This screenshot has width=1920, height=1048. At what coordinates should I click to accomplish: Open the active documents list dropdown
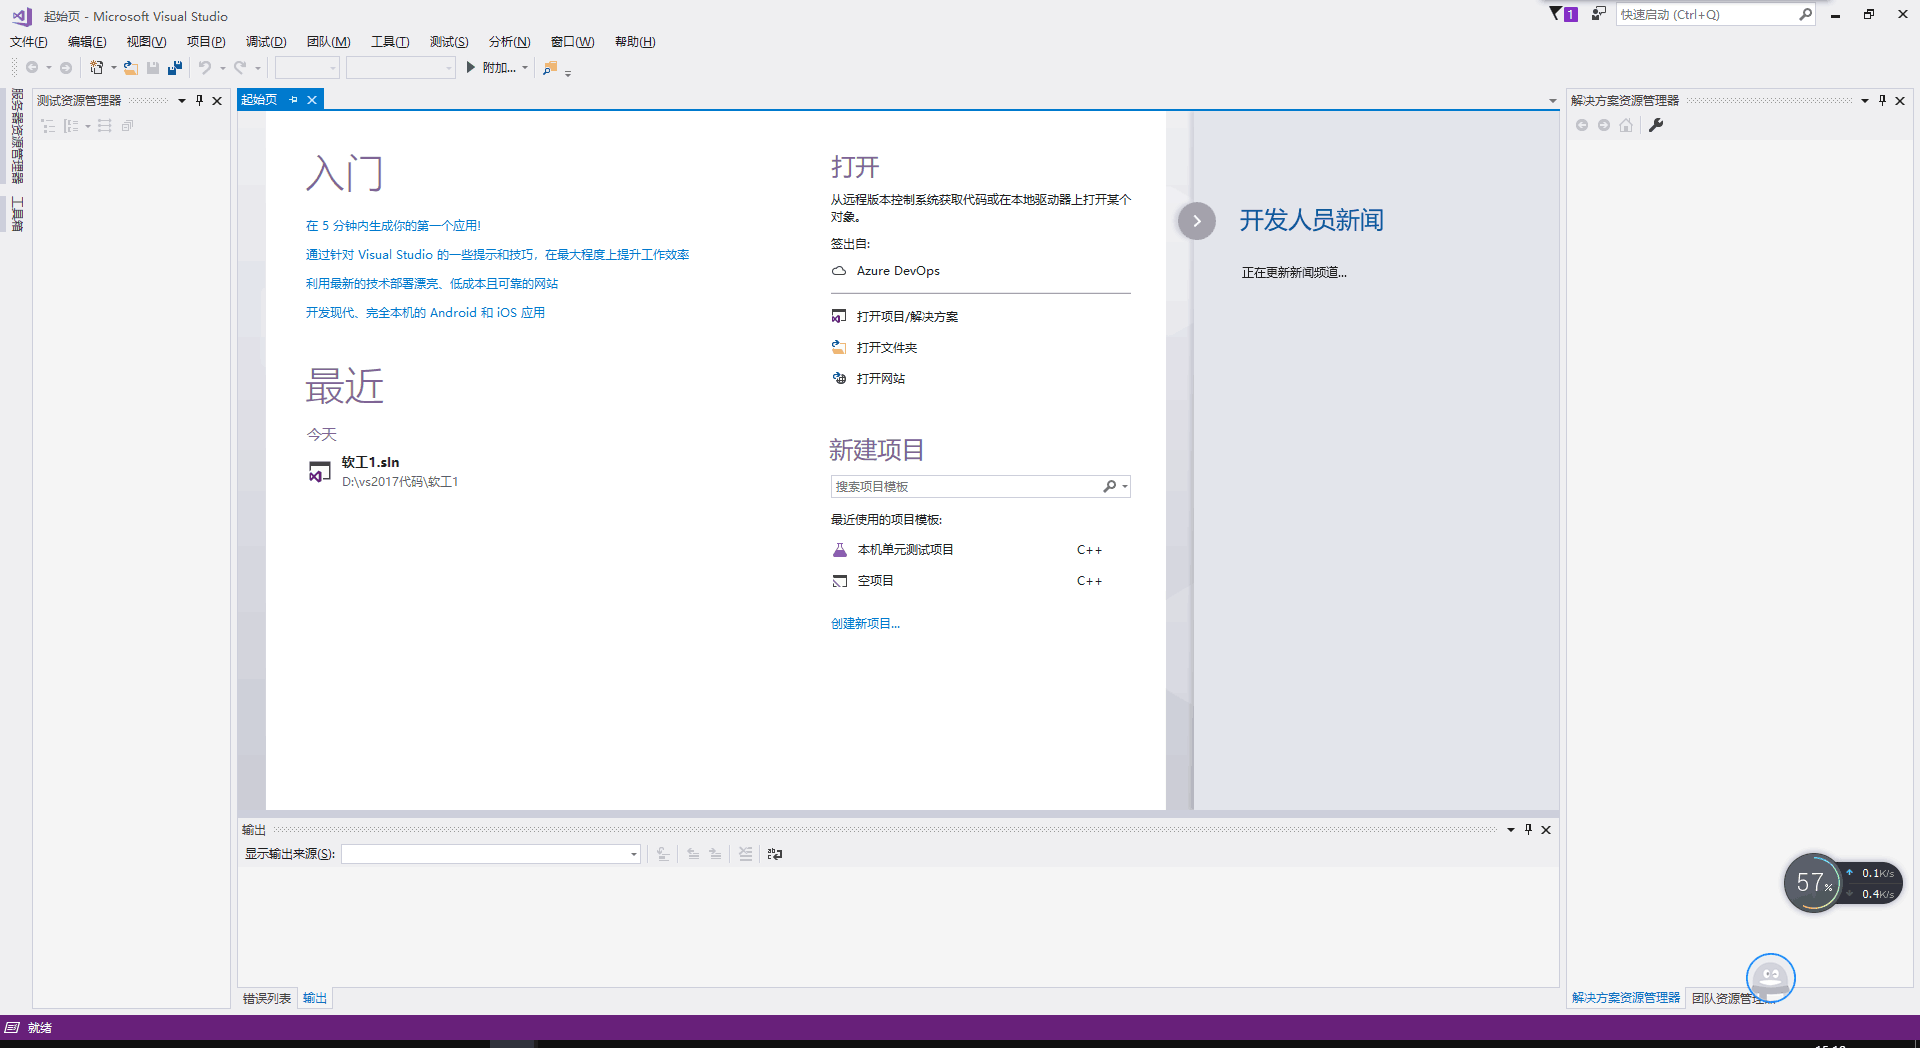[x=1552, y=100]
